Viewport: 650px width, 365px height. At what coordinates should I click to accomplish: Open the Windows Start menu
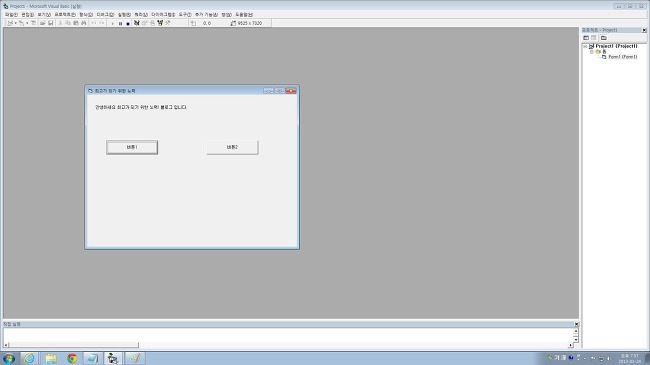coord(9,358)
